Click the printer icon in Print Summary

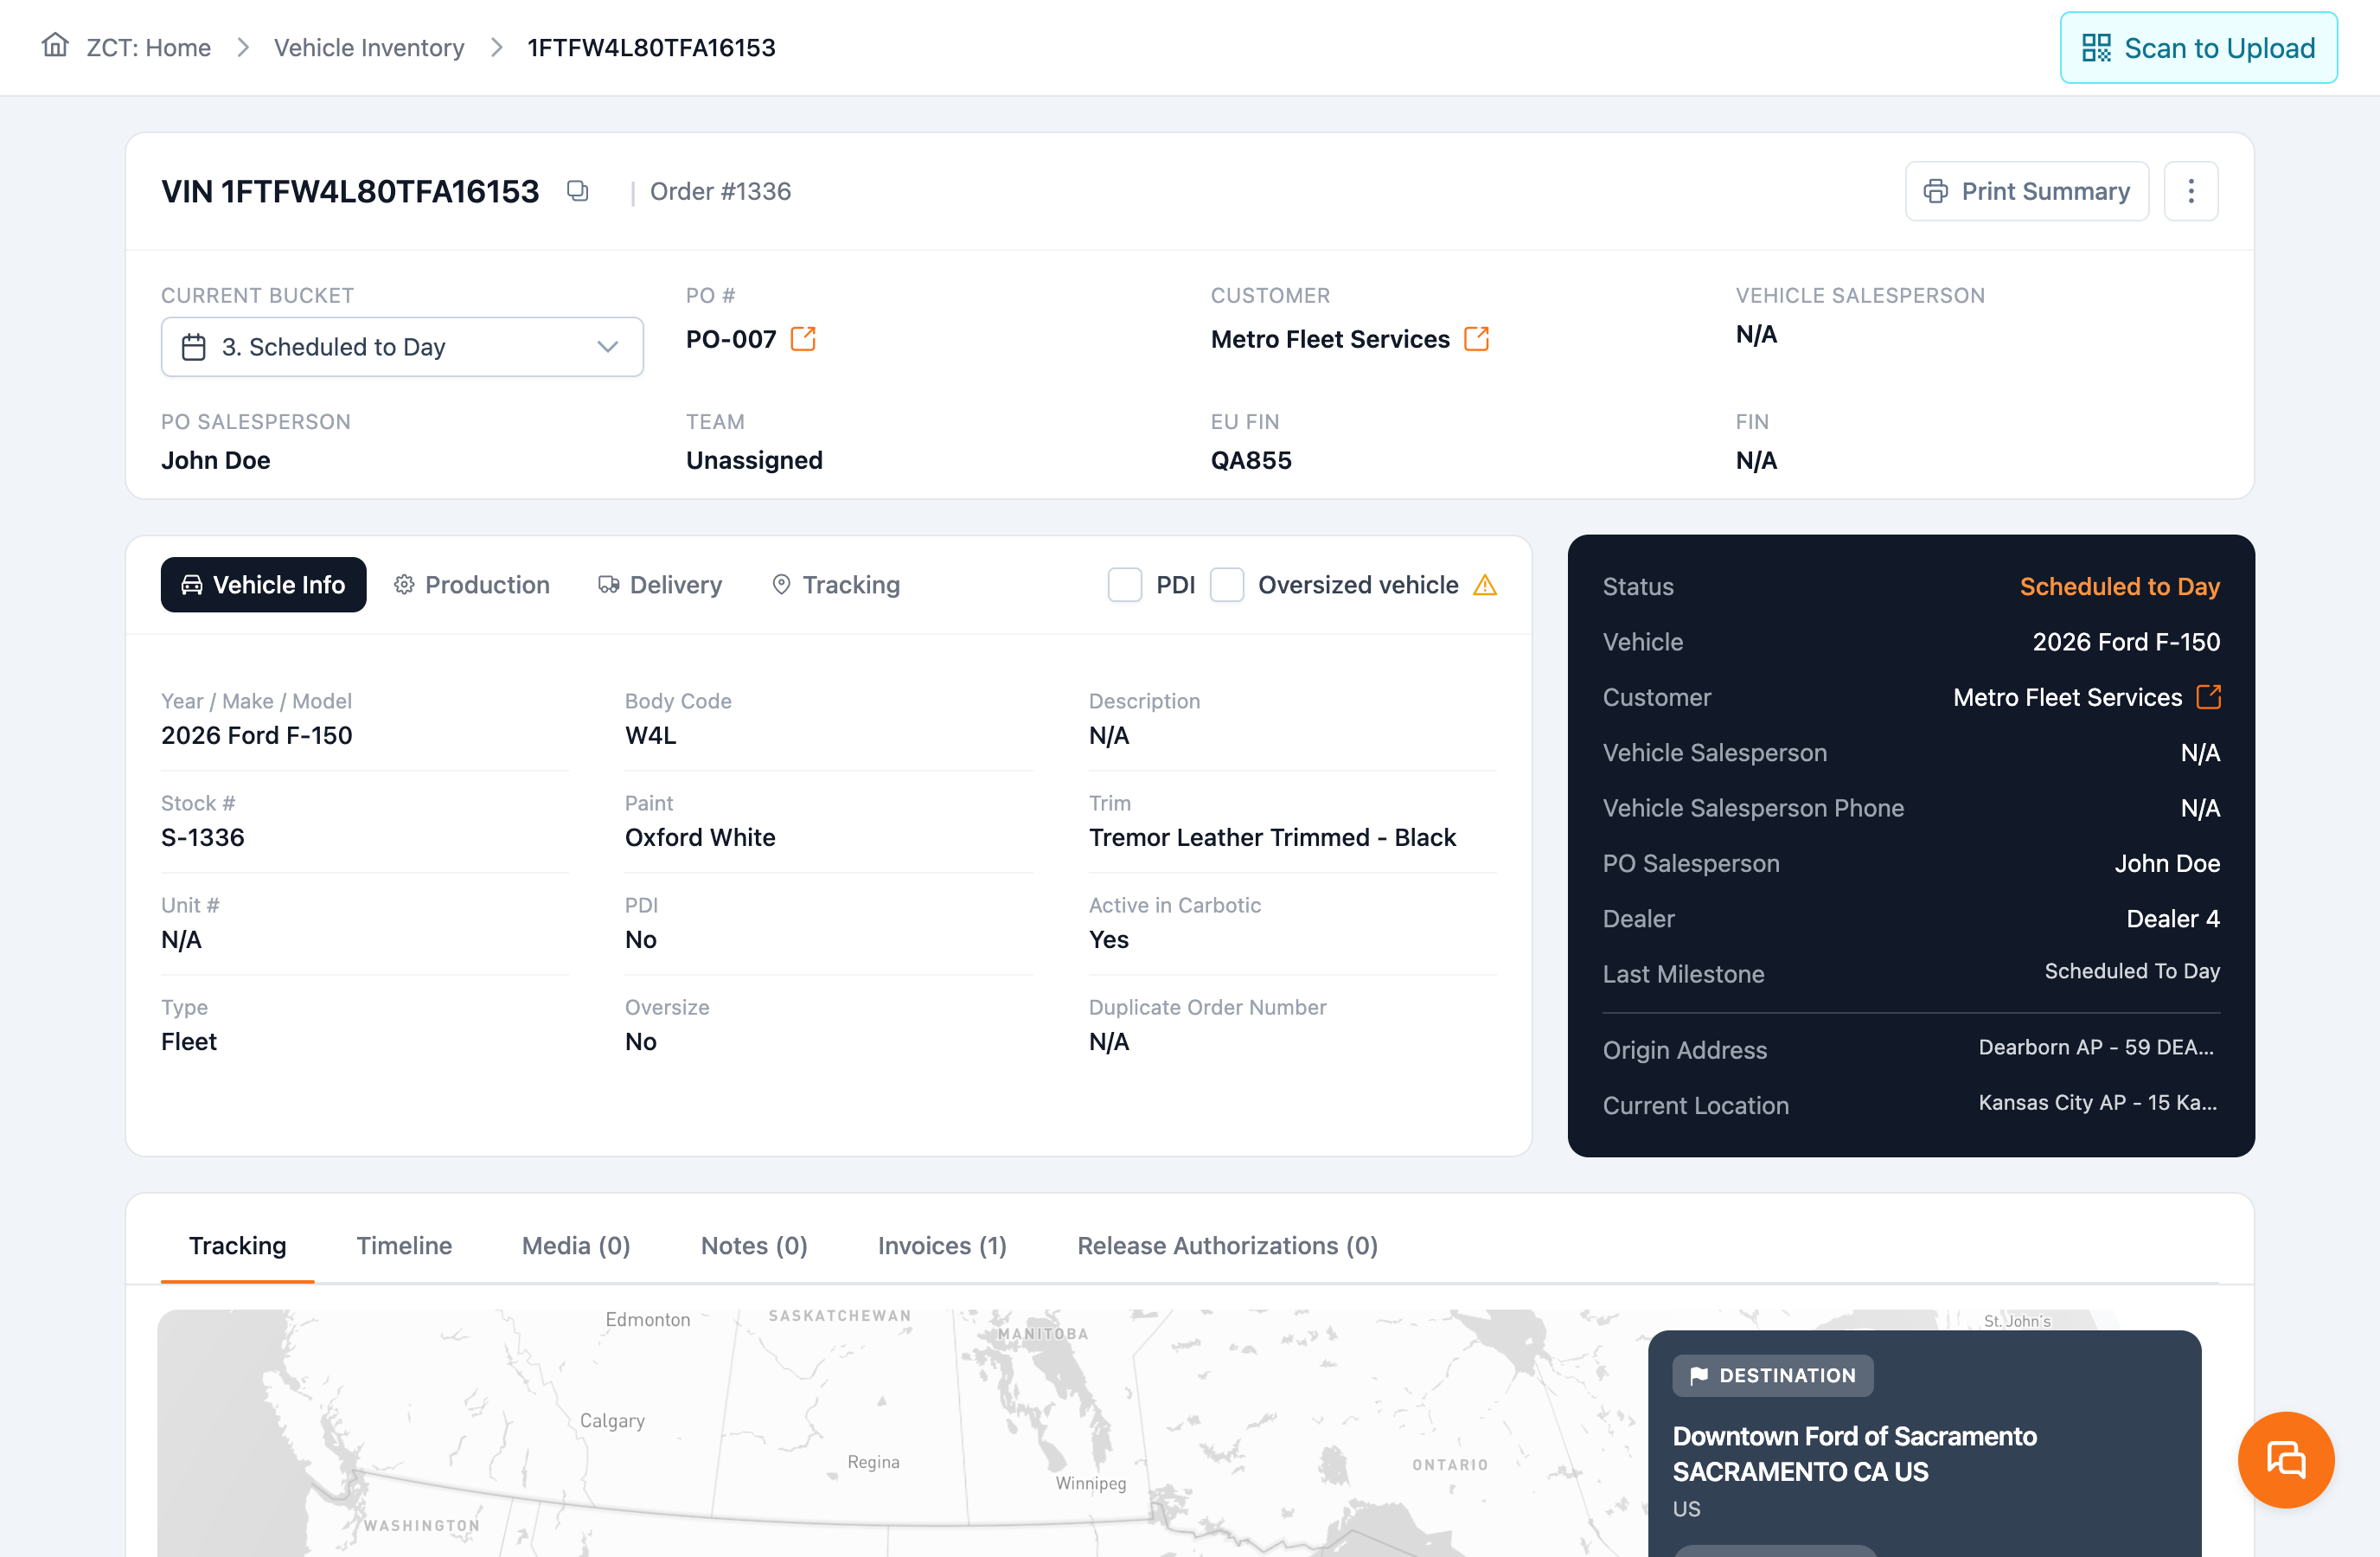1936,191
